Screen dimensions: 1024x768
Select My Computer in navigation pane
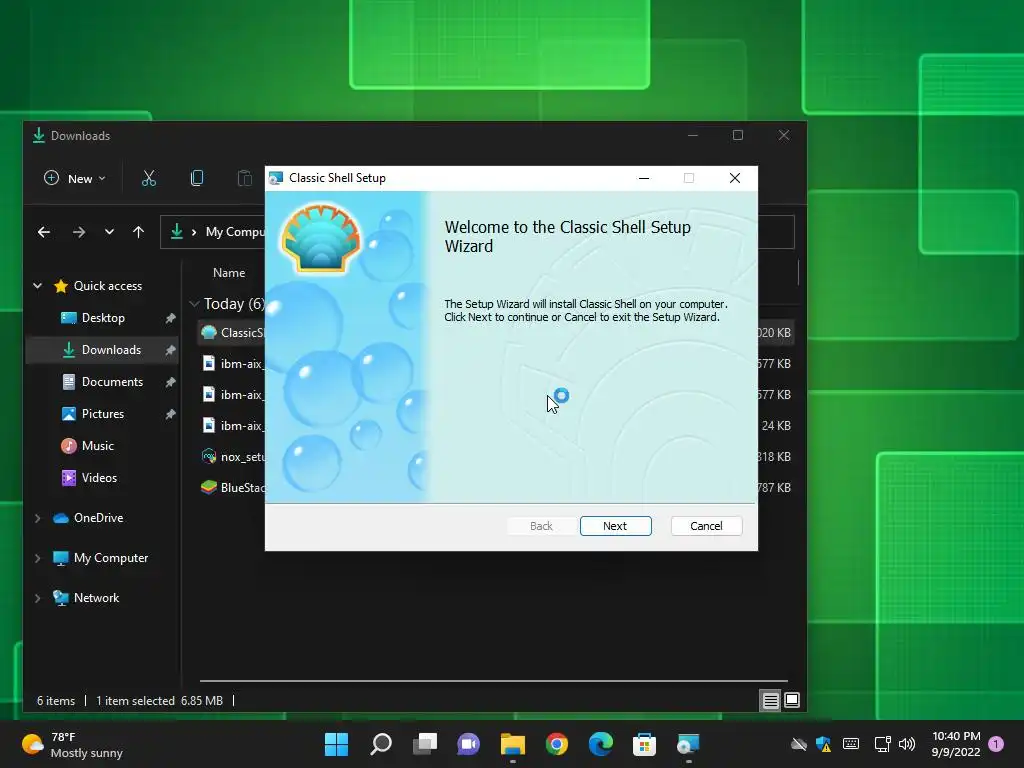(111, 558)
